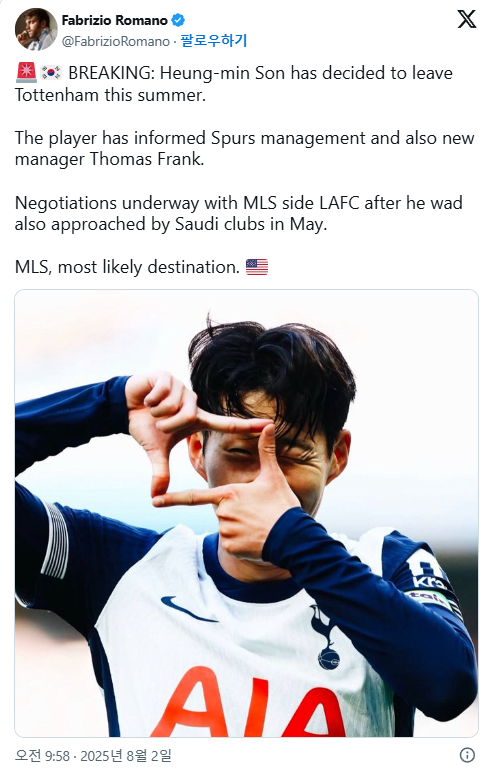Screen dimensions: 489x771
Task: Open the 오전 9:58 timestamp link
Action: click(42, 755)
